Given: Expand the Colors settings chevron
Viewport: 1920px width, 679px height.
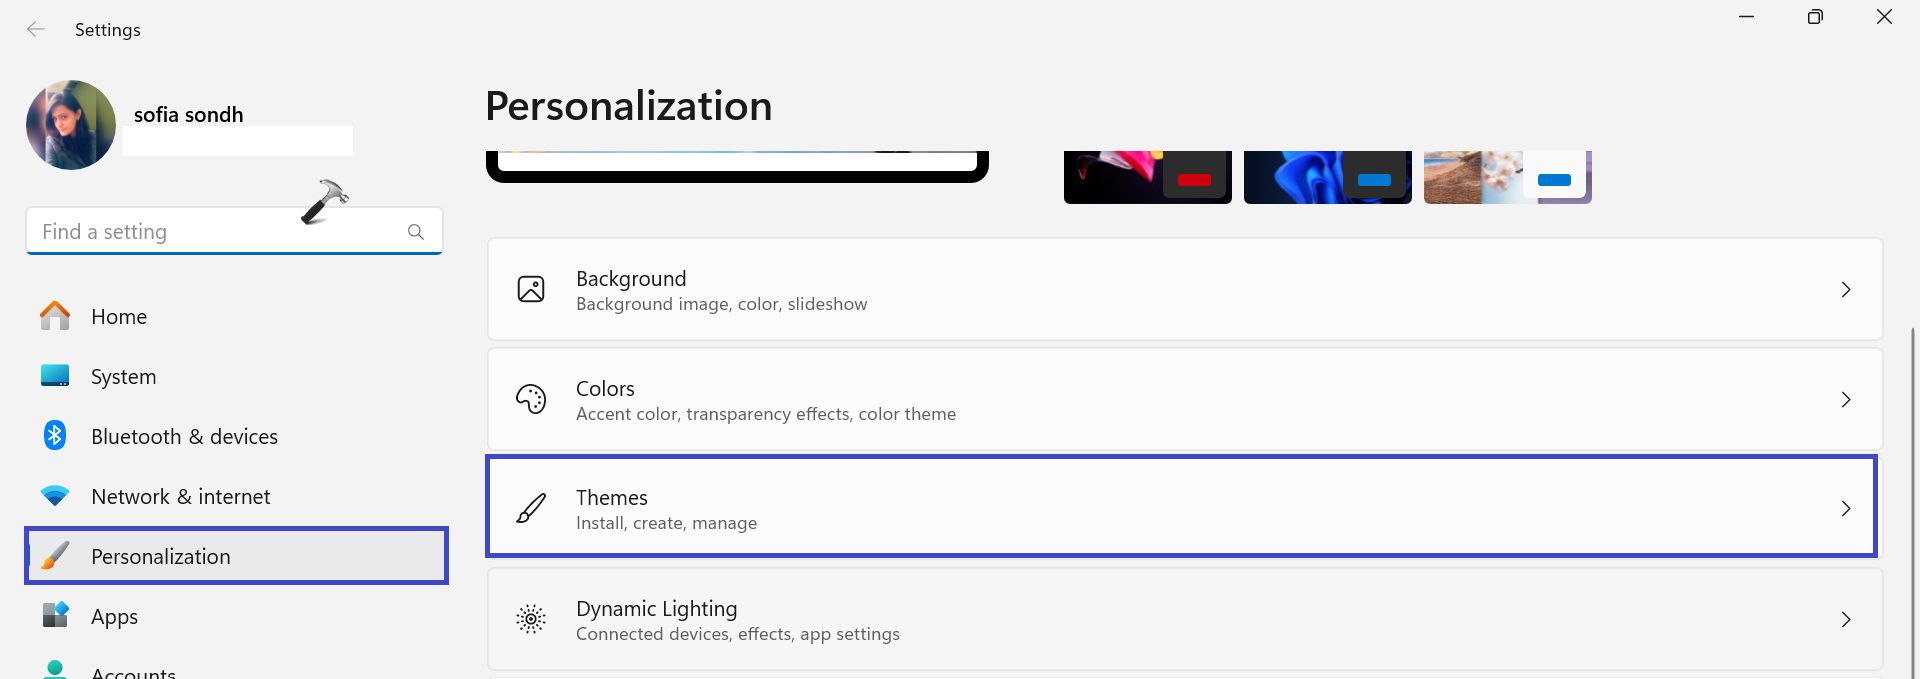Looking at the screenshot, I should 1846,400.
